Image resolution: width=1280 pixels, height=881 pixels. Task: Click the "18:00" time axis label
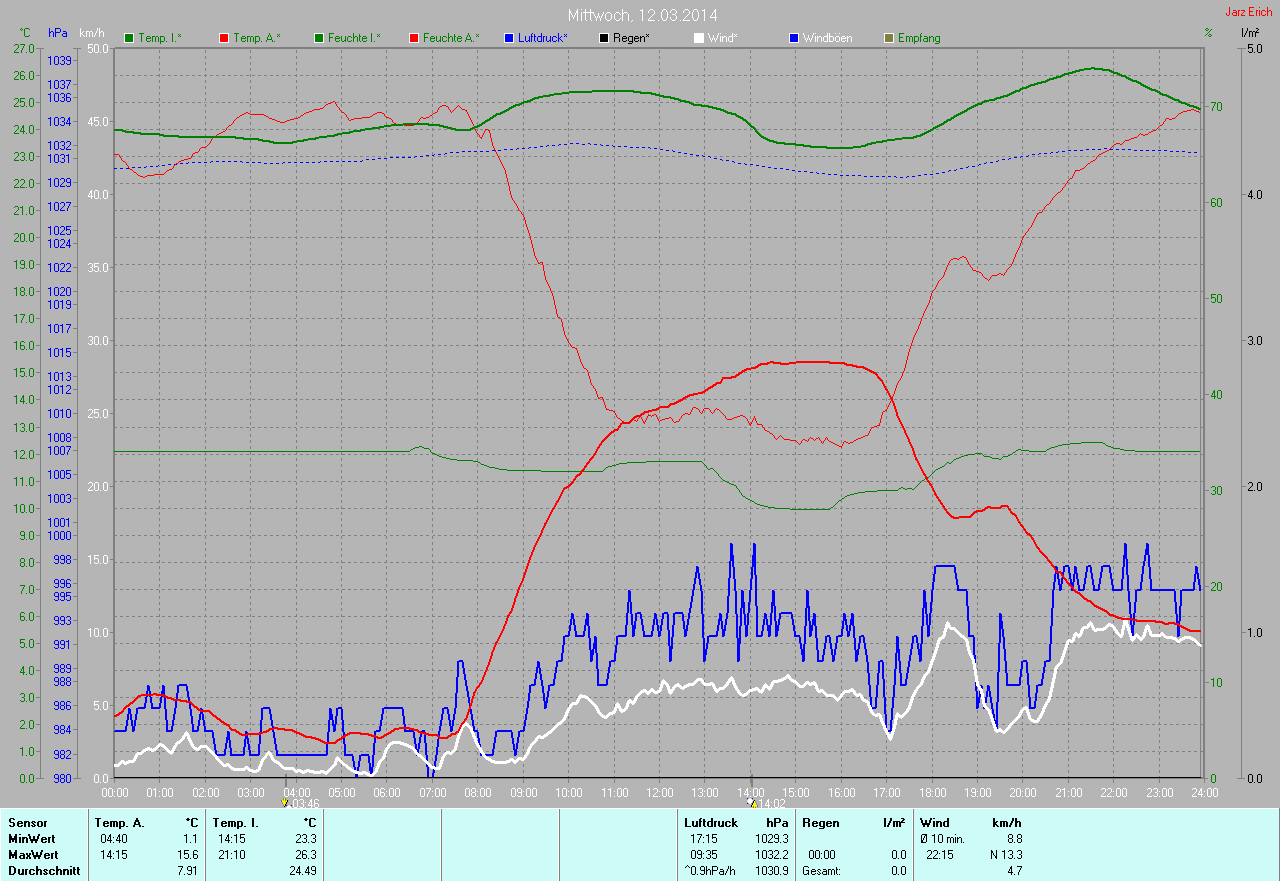tap(931, 792)
